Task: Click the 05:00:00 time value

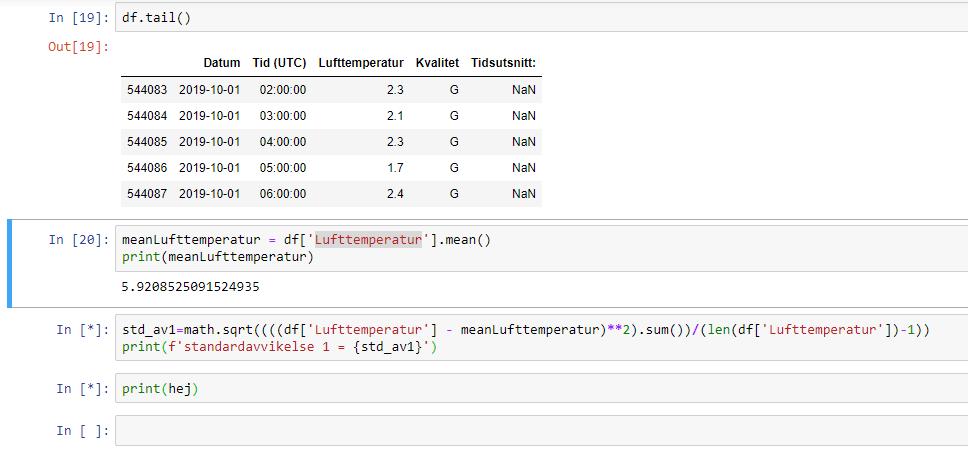Action: [282, 168]
